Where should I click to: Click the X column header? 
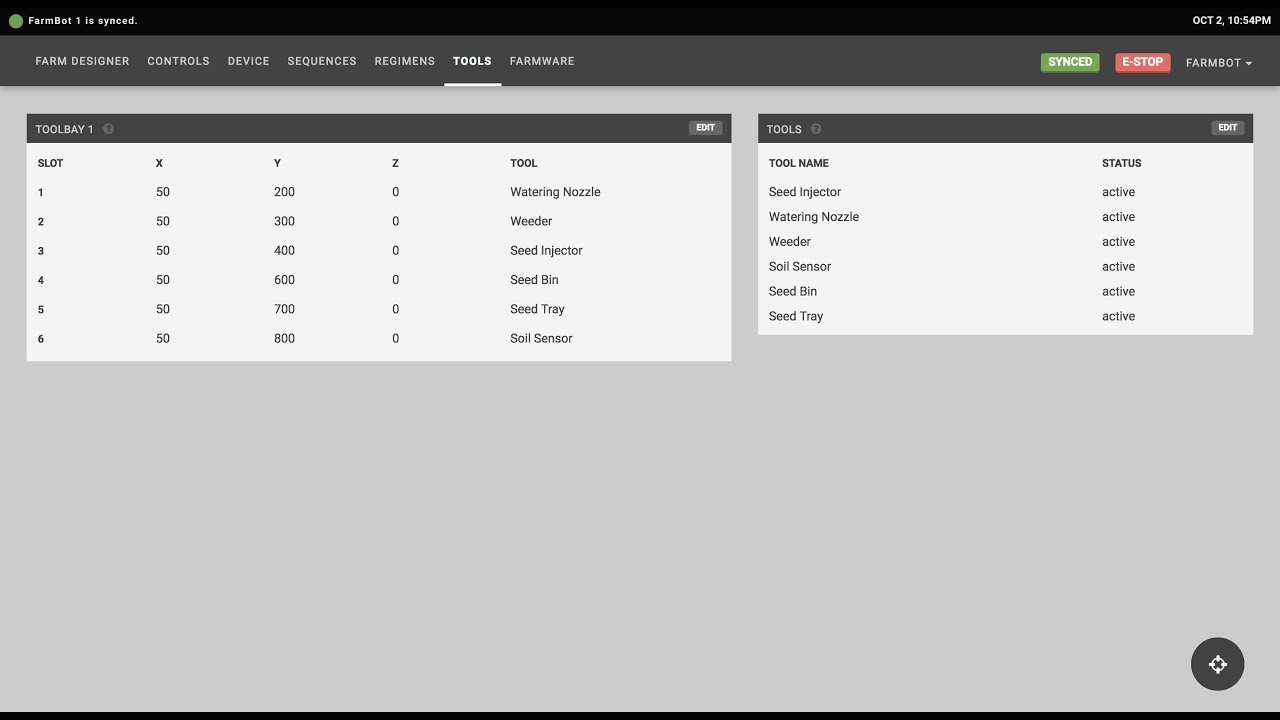coord(159,163)
